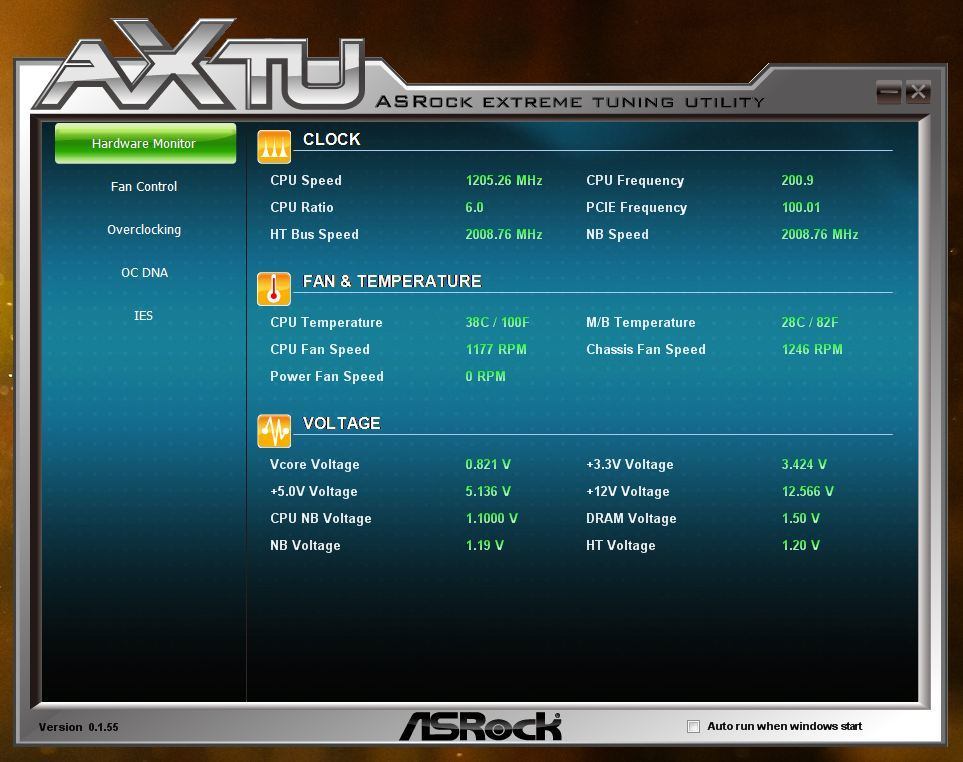Screen dimensions: 963x762
Task: Click the Voltage waveform icon
Action: (274, 431)
